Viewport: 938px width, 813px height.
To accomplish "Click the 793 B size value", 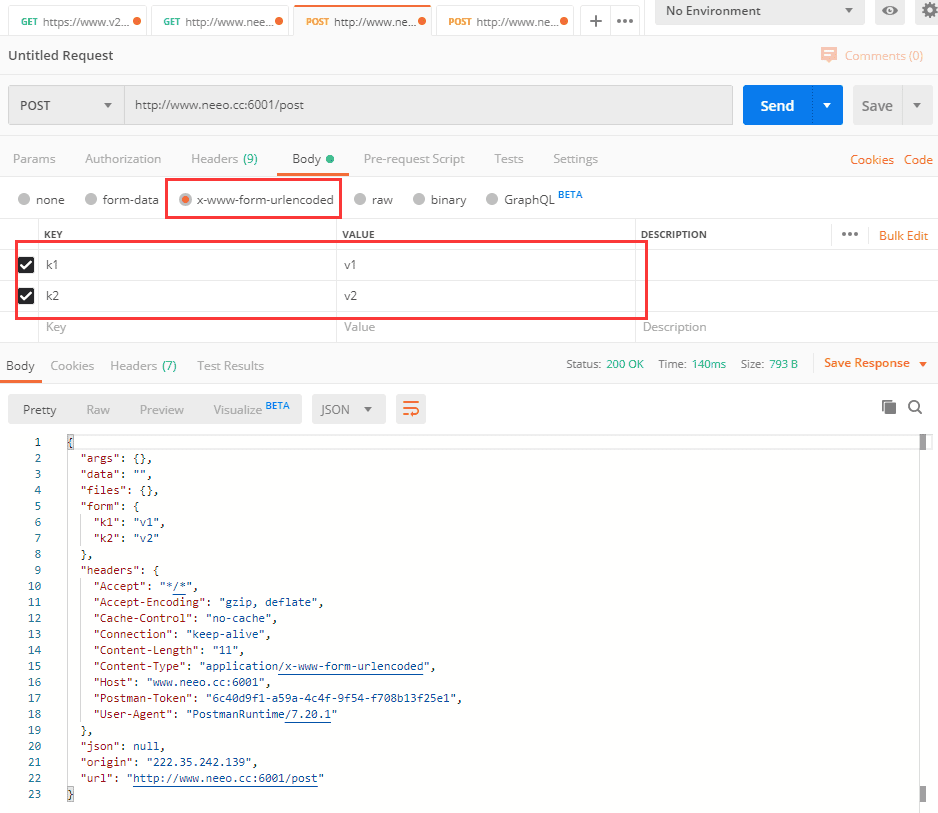I will point(783,364).
